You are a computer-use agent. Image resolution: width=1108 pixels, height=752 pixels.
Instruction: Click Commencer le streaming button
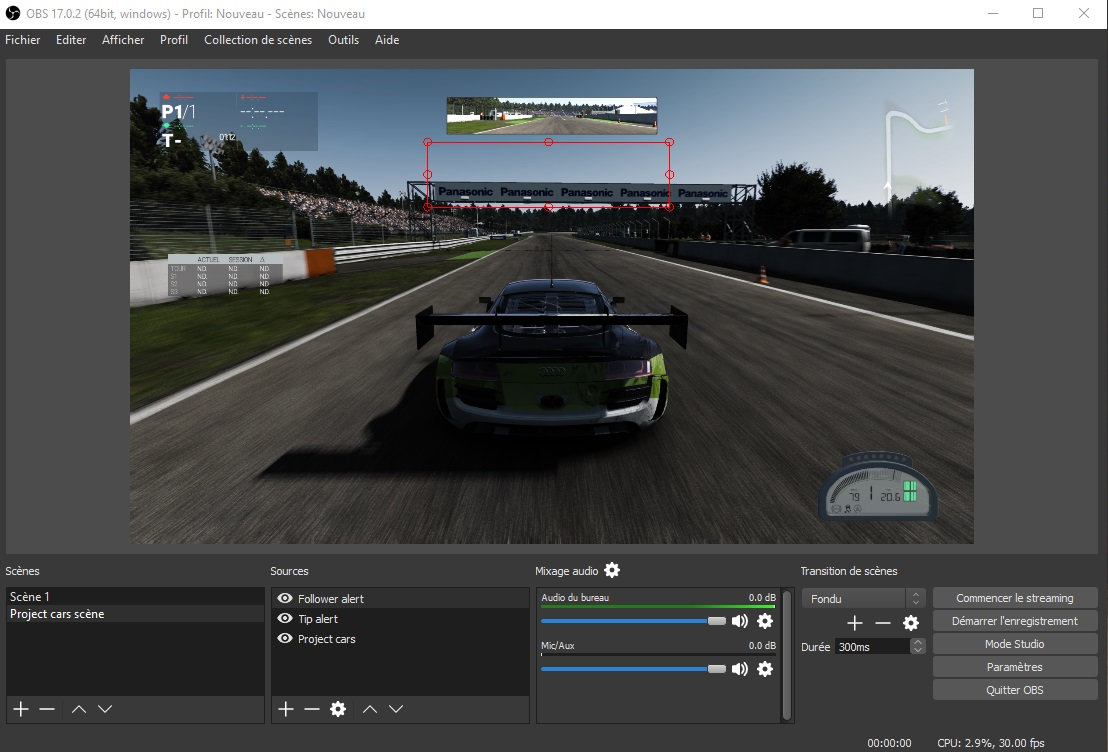pos(1014,598)
